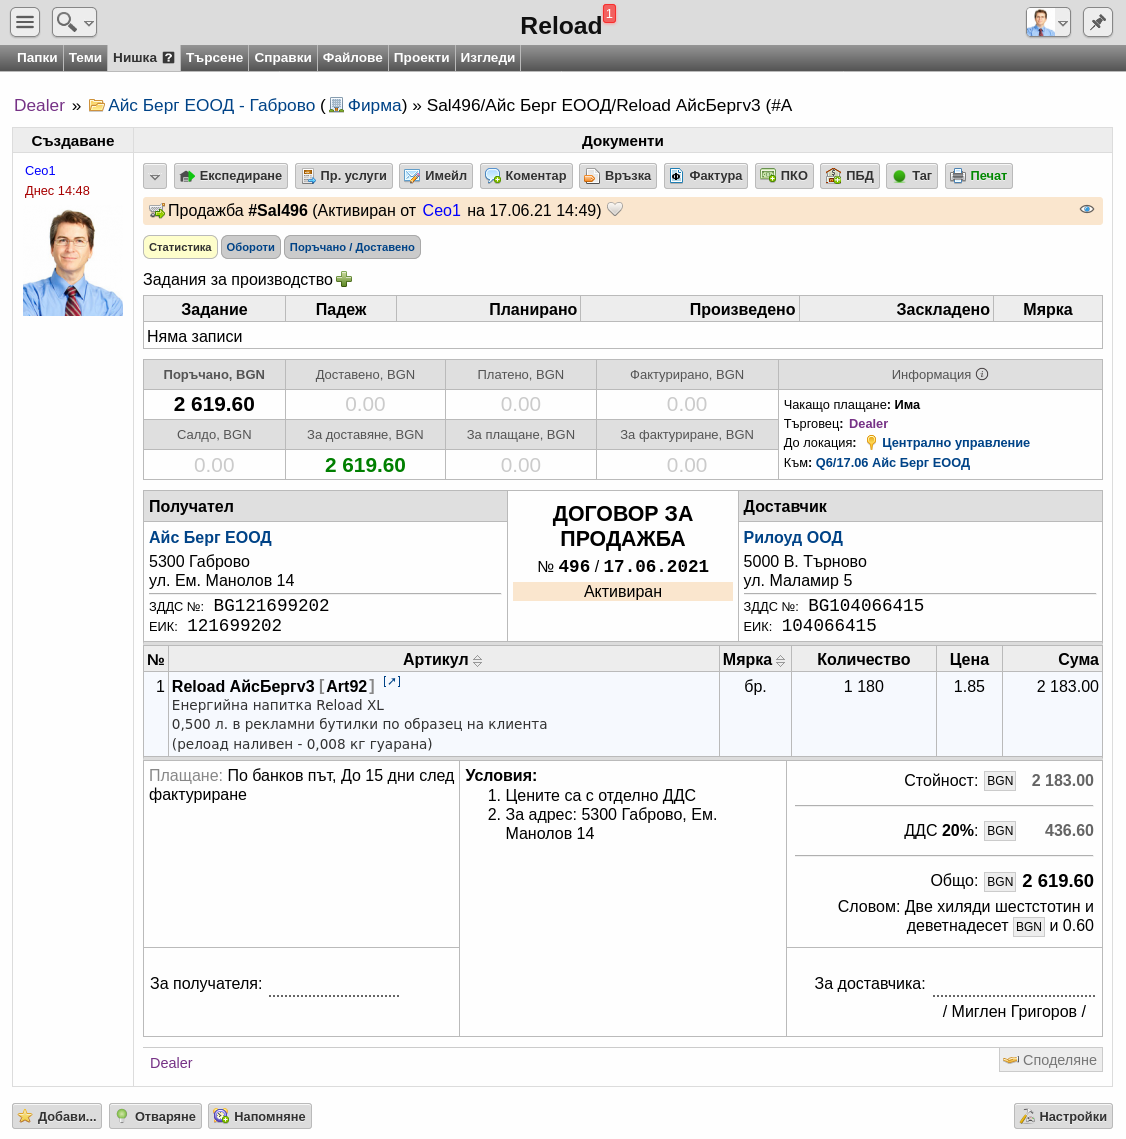Click the info icon beside Информация
Image resolution: width=1126 pixels, height=1139 pixels.
pyautogui.click(x=982, y=374)
